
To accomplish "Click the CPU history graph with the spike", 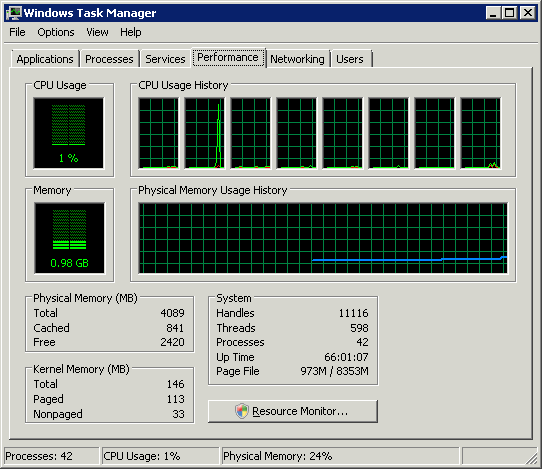I will click(204, 133).
